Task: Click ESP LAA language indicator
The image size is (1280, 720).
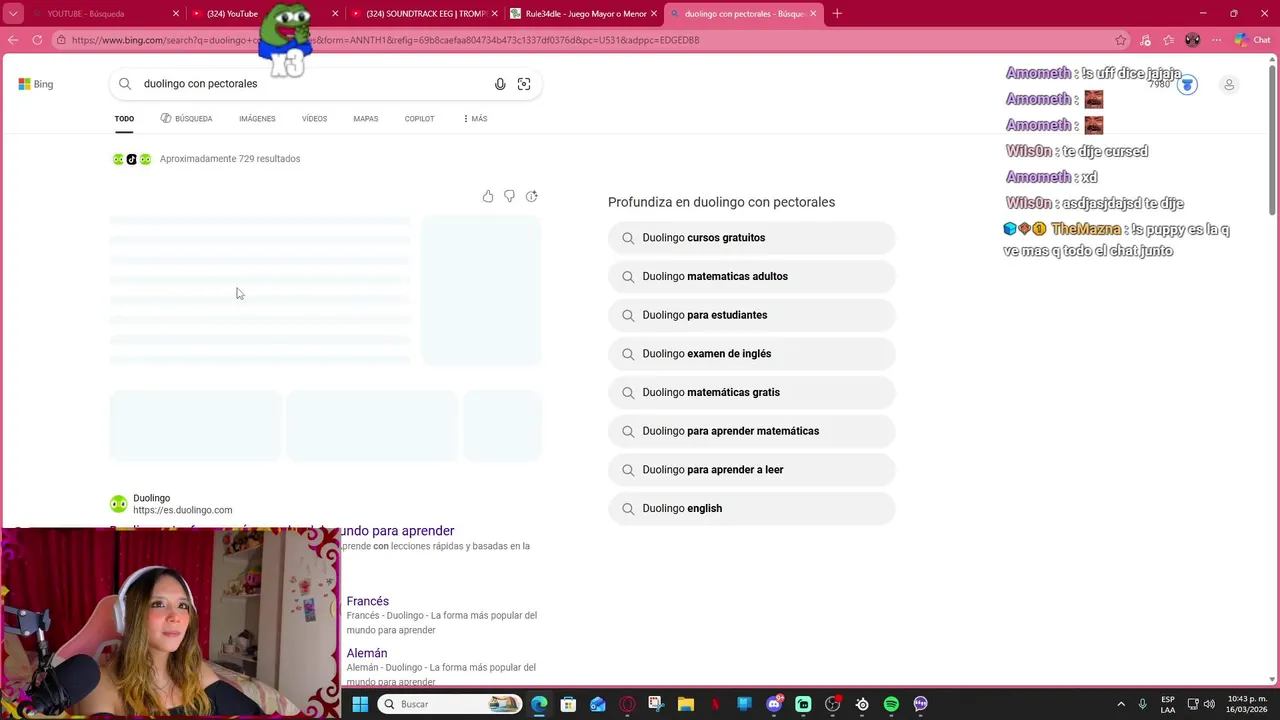Action: 1168,704
